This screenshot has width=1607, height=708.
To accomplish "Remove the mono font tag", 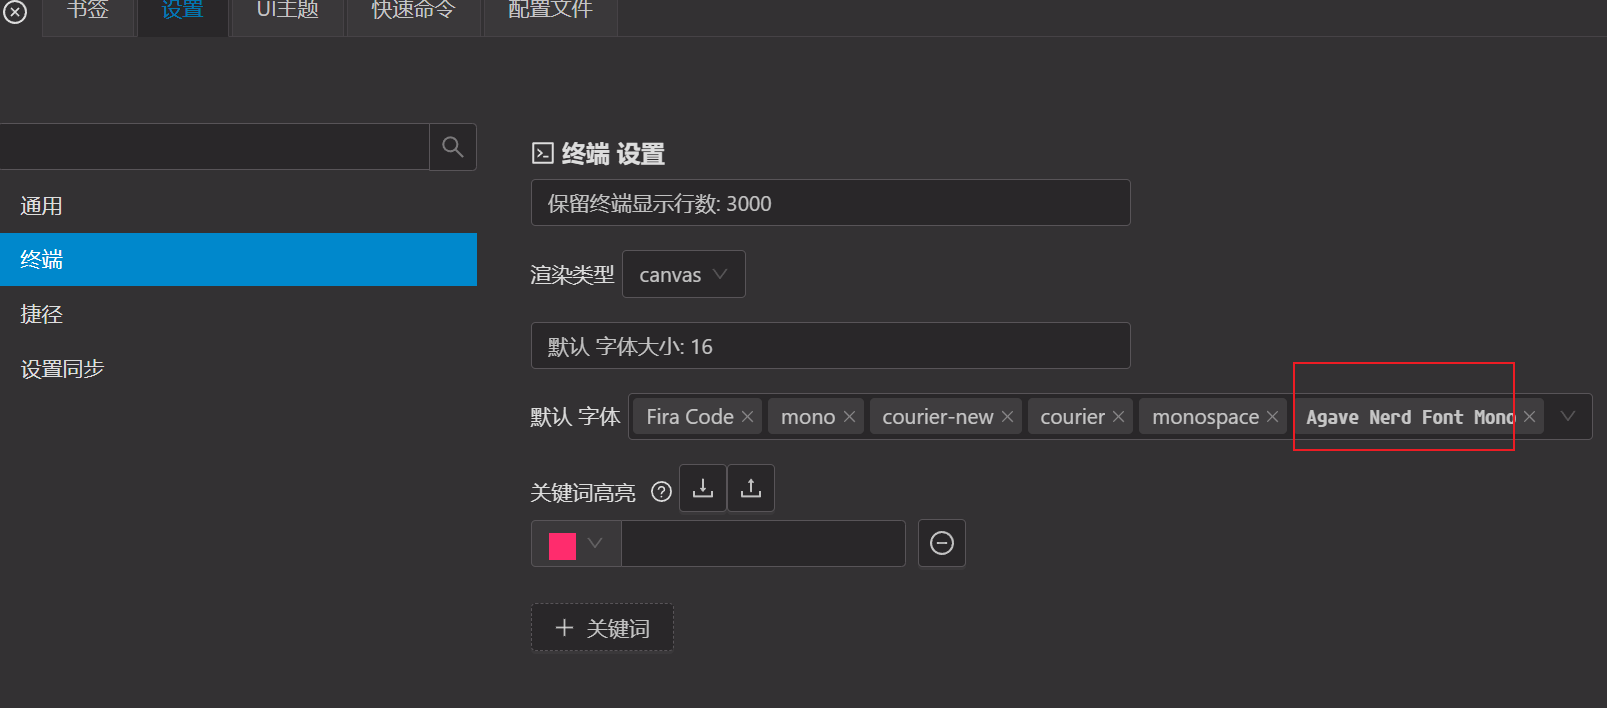I will 849,417.
